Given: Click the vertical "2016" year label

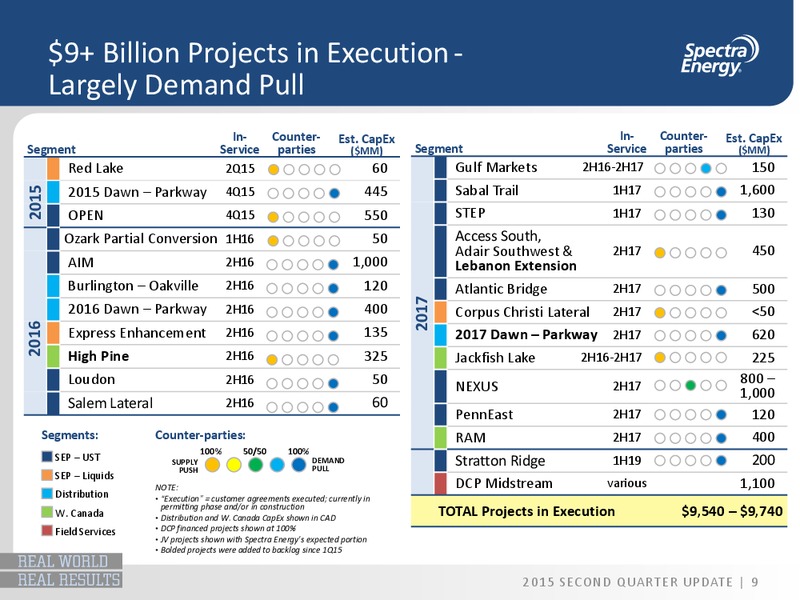Looking at the screenshot, I should 34,339.
